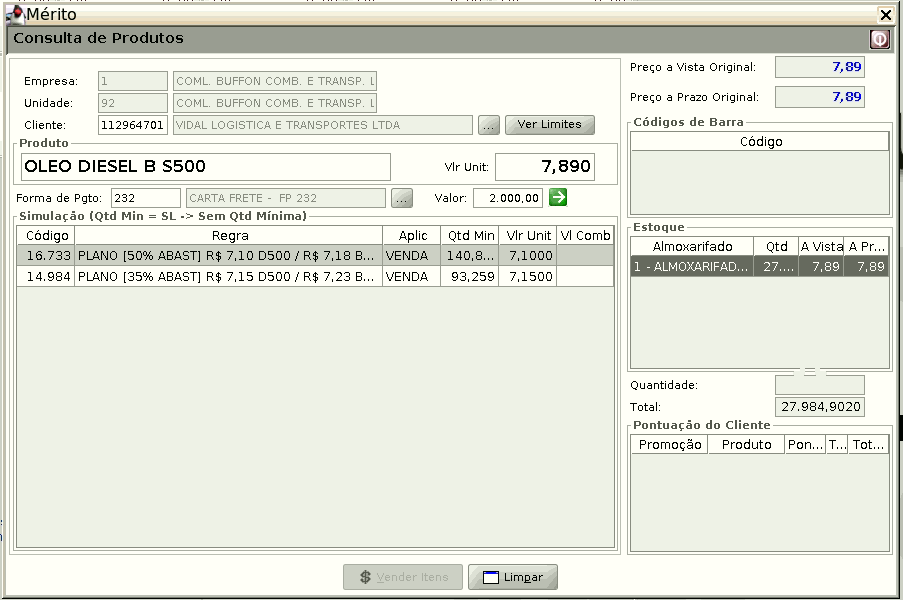Click the product name field OLEO DIESEL
903x600 pixels.
[205, 167]
